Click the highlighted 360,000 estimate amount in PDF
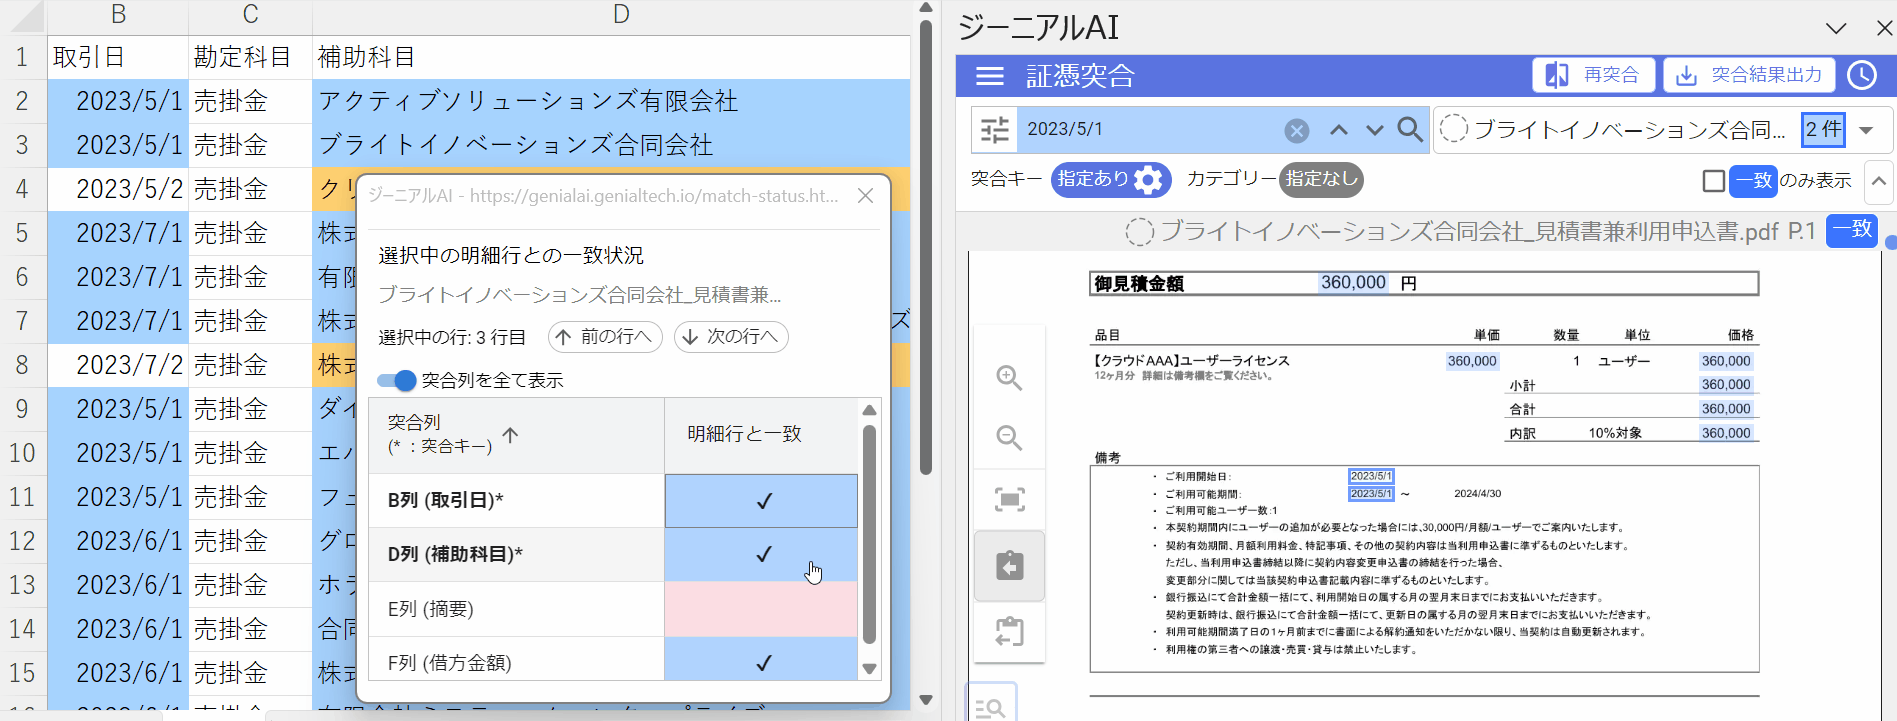 (1353, 283)
